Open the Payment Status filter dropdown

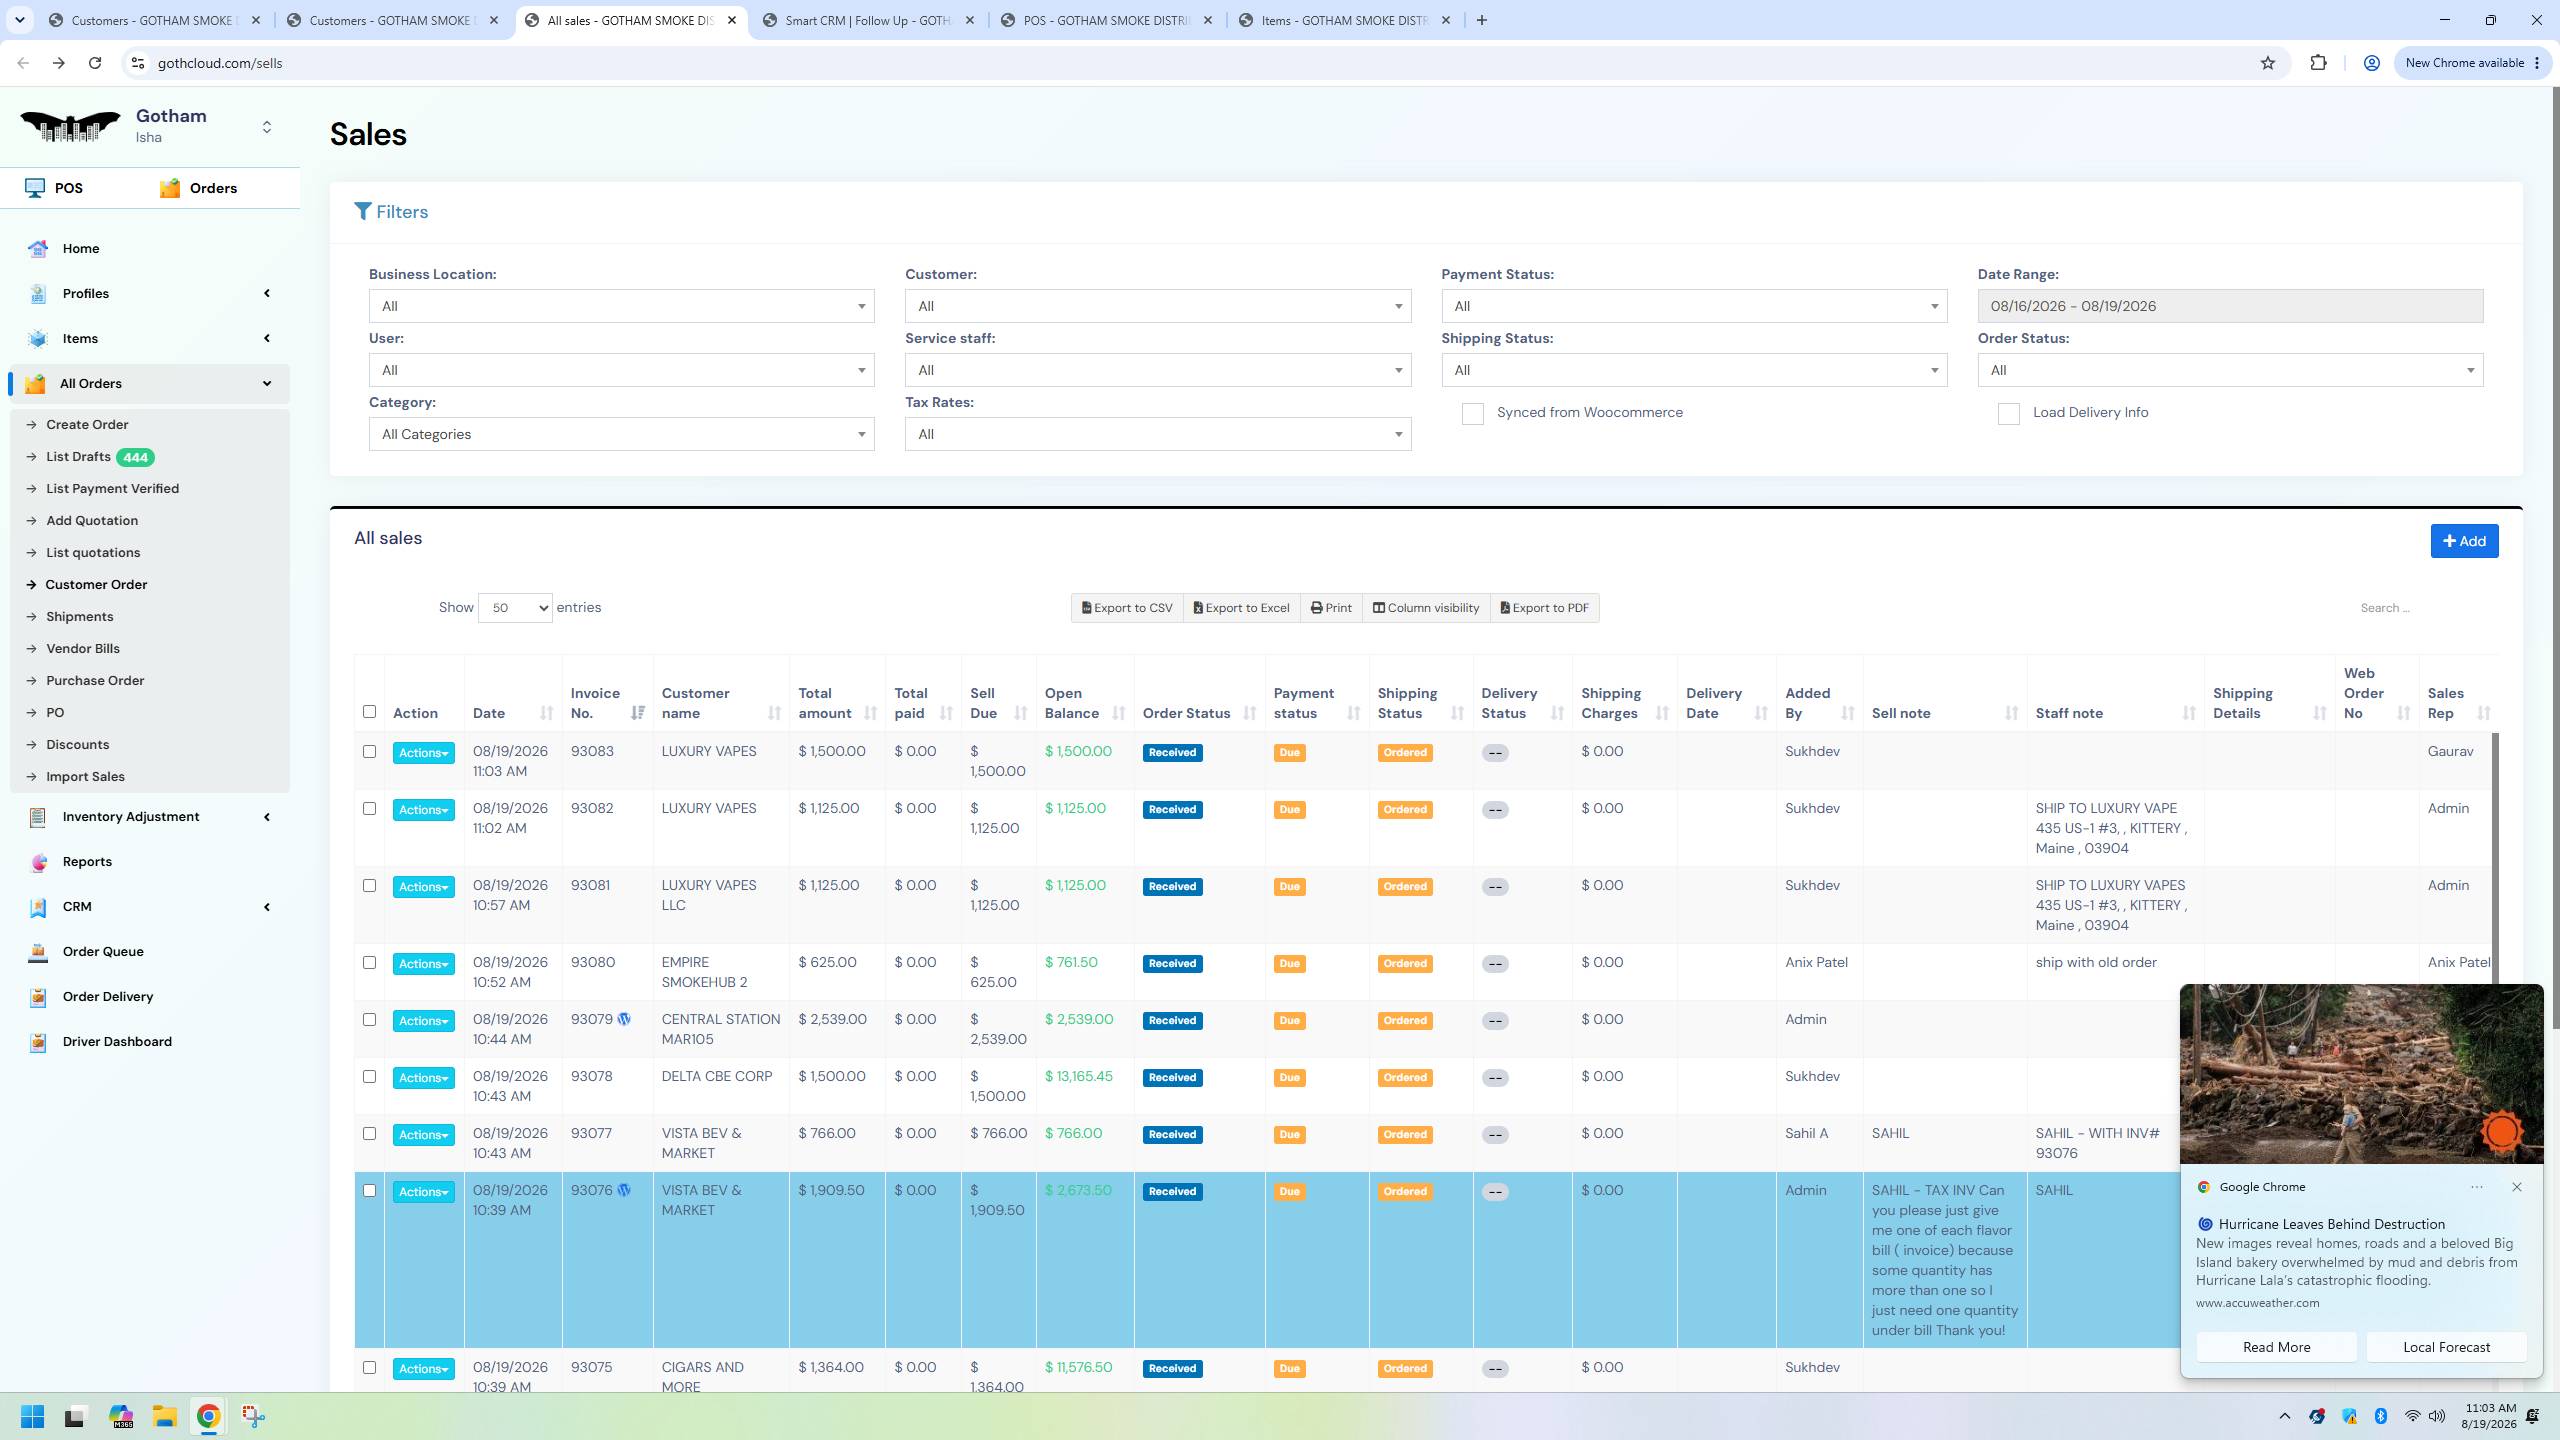tap(1694, 306)
